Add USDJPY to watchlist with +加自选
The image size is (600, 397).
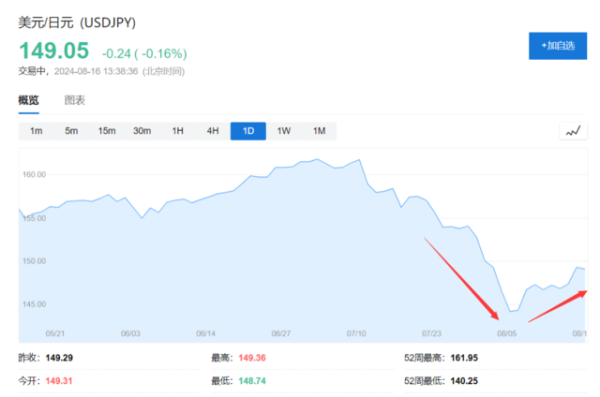558,46
